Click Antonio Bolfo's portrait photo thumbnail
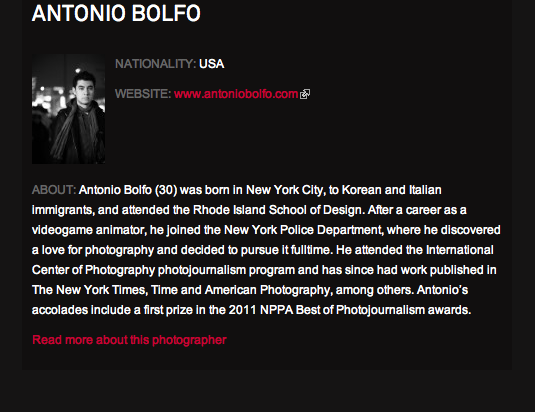The height and width of the screenshot is (412, 535). coord(68,109)
